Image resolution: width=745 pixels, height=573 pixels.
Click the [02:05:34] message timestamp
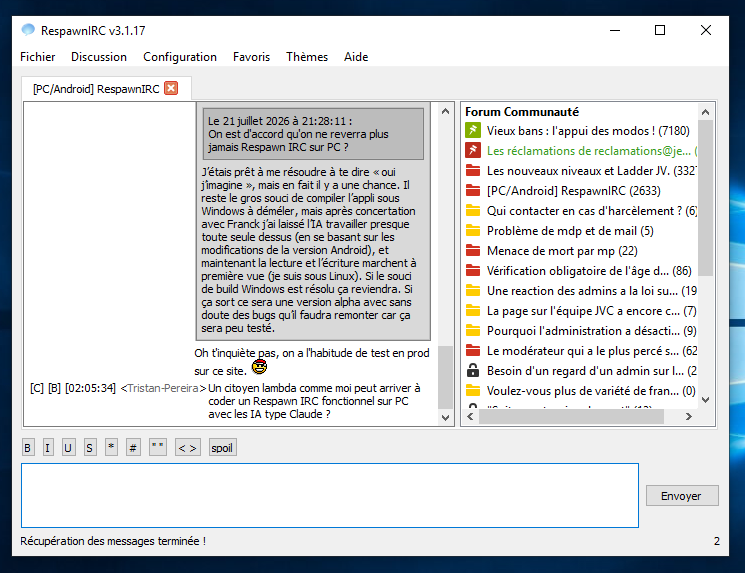tap(90, 388)
